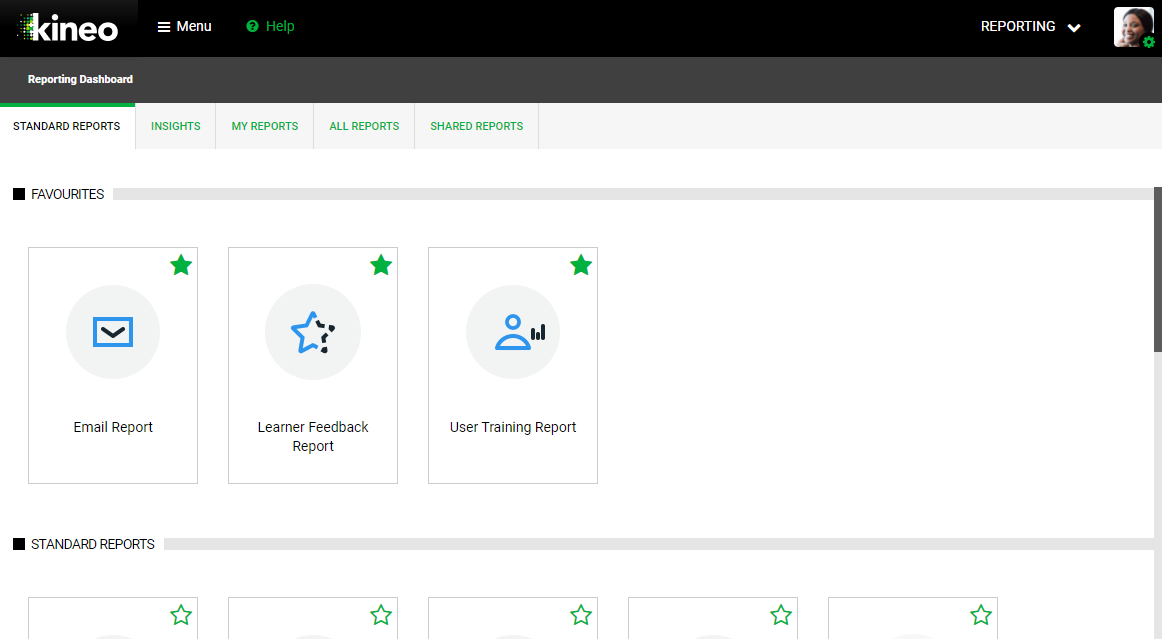
Task: Select the Standard Reports tab
Action: tap(67, 126)
